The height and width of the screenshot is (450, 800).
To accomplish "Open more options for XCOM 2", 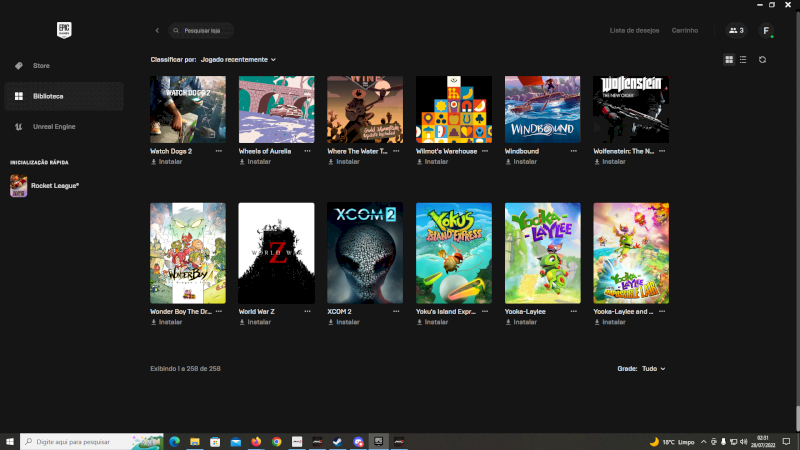I will click(397, 311).
